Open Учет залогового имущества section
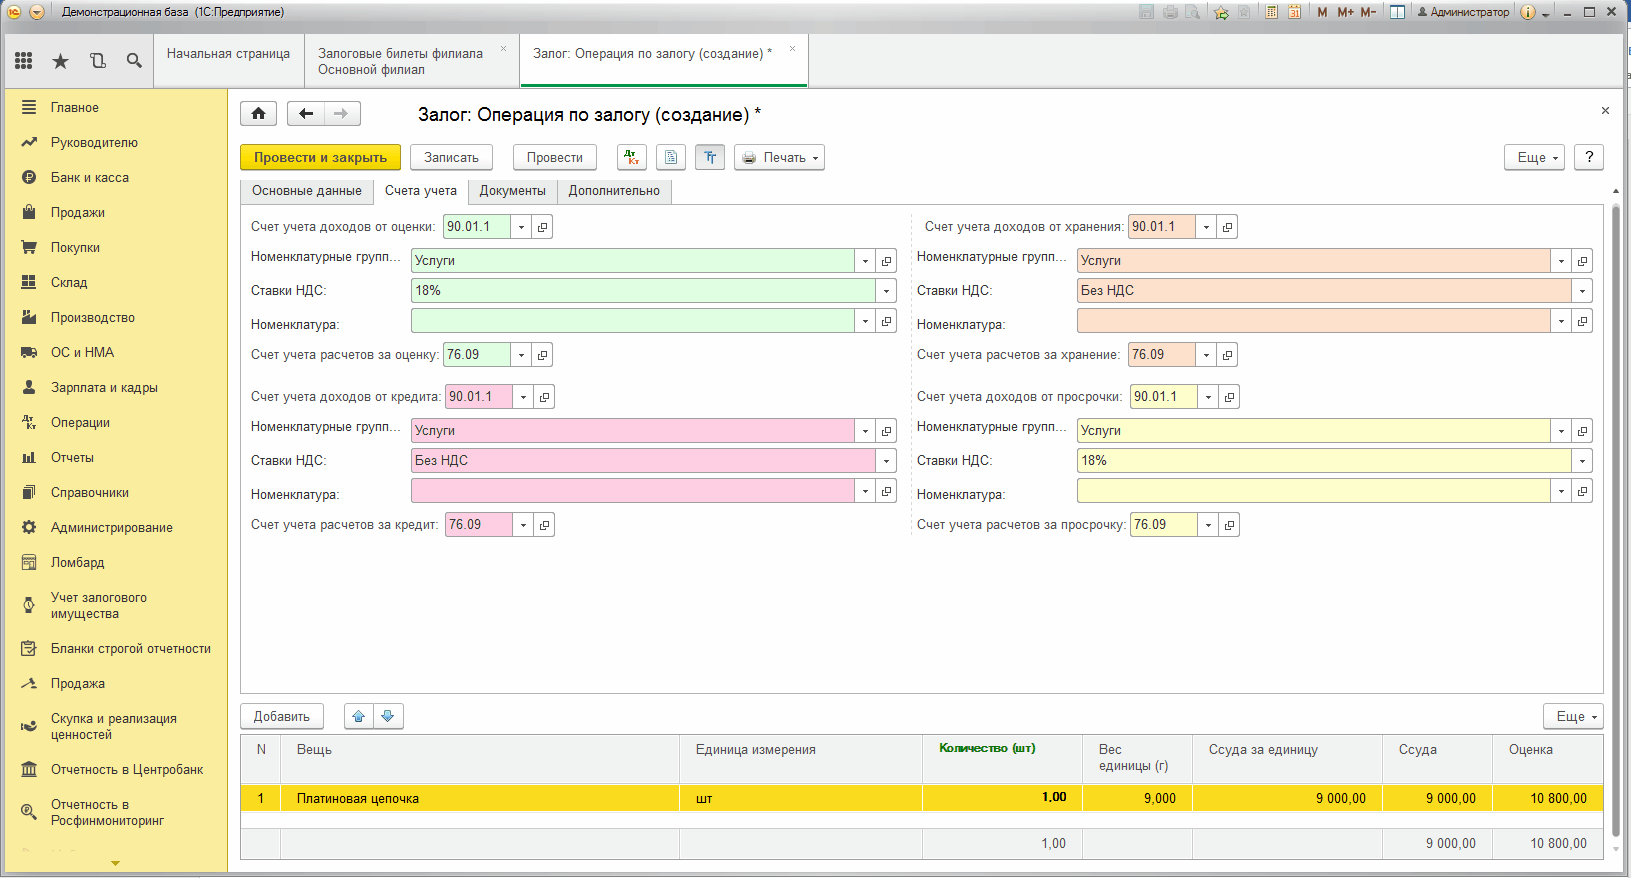This screenshot has height=878, width=1631. click(x=99, y=606)
